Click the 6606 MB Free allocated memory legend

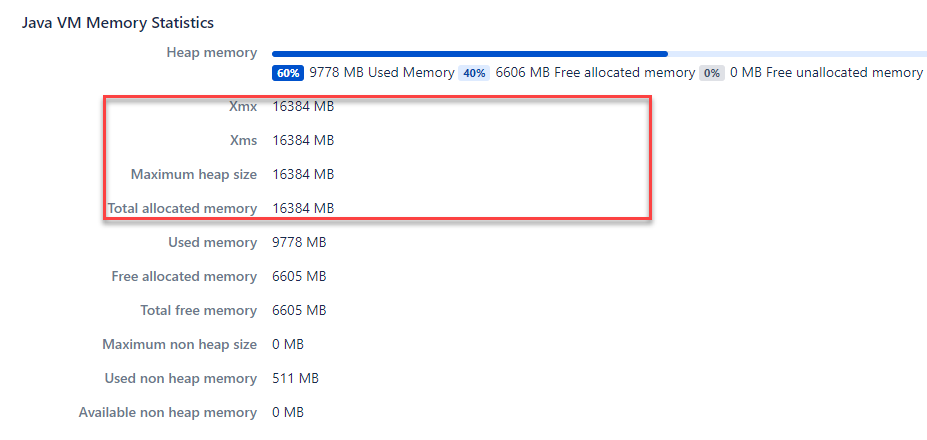tap(595, 73)
